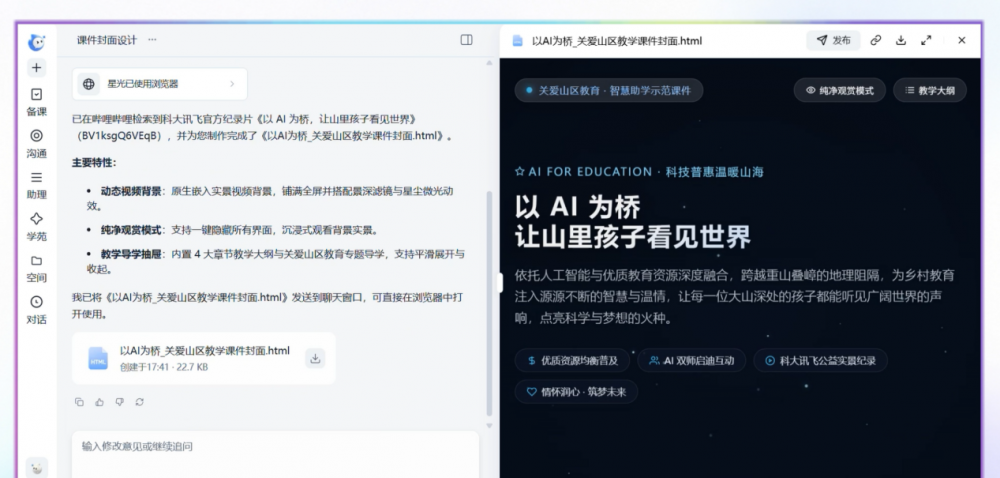Open the 助理 section in sidebar

[36, 185]
